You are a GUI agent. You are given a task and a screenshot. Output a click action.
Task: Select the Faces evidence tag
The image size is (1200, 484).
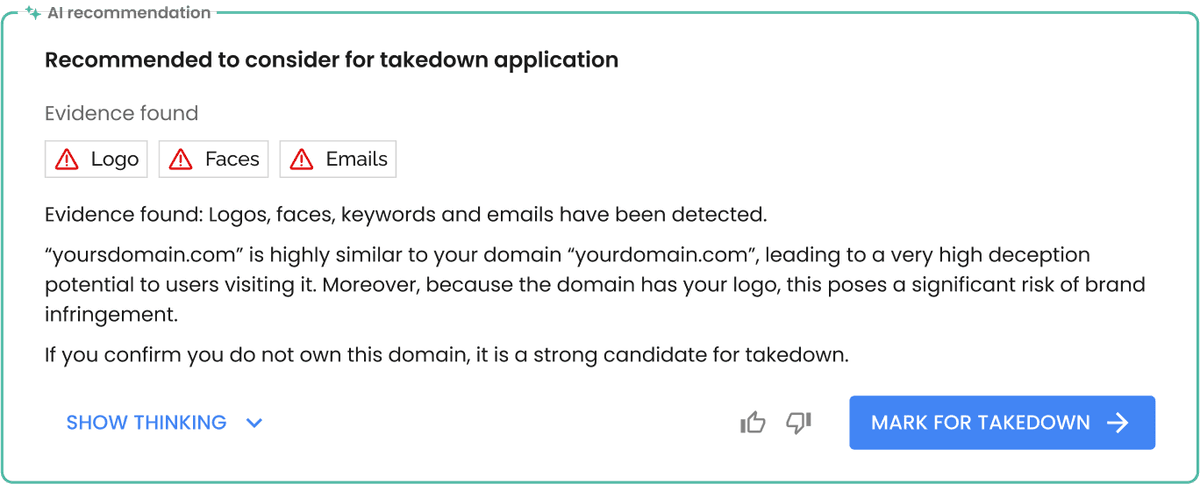213,159
